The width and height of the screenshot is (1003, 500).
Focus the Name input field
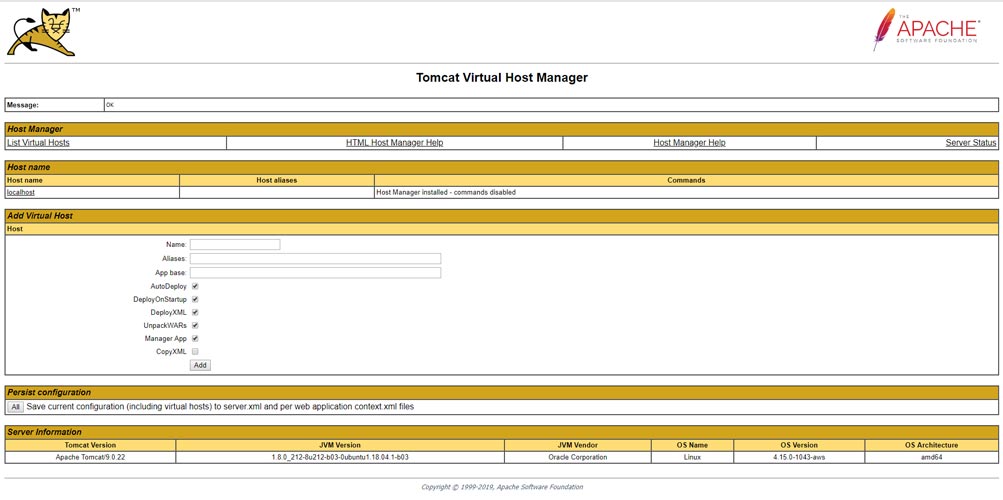tap(235, 244)
